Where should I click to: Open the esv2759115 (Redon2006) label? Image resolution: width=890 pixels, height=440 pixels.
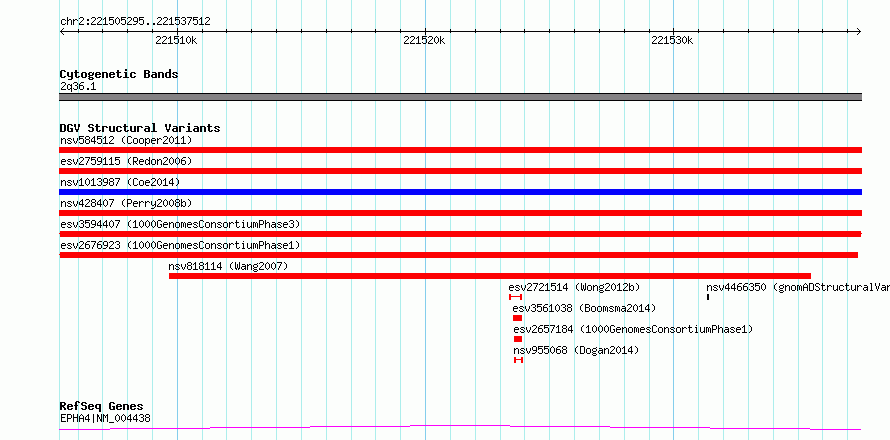126,161
